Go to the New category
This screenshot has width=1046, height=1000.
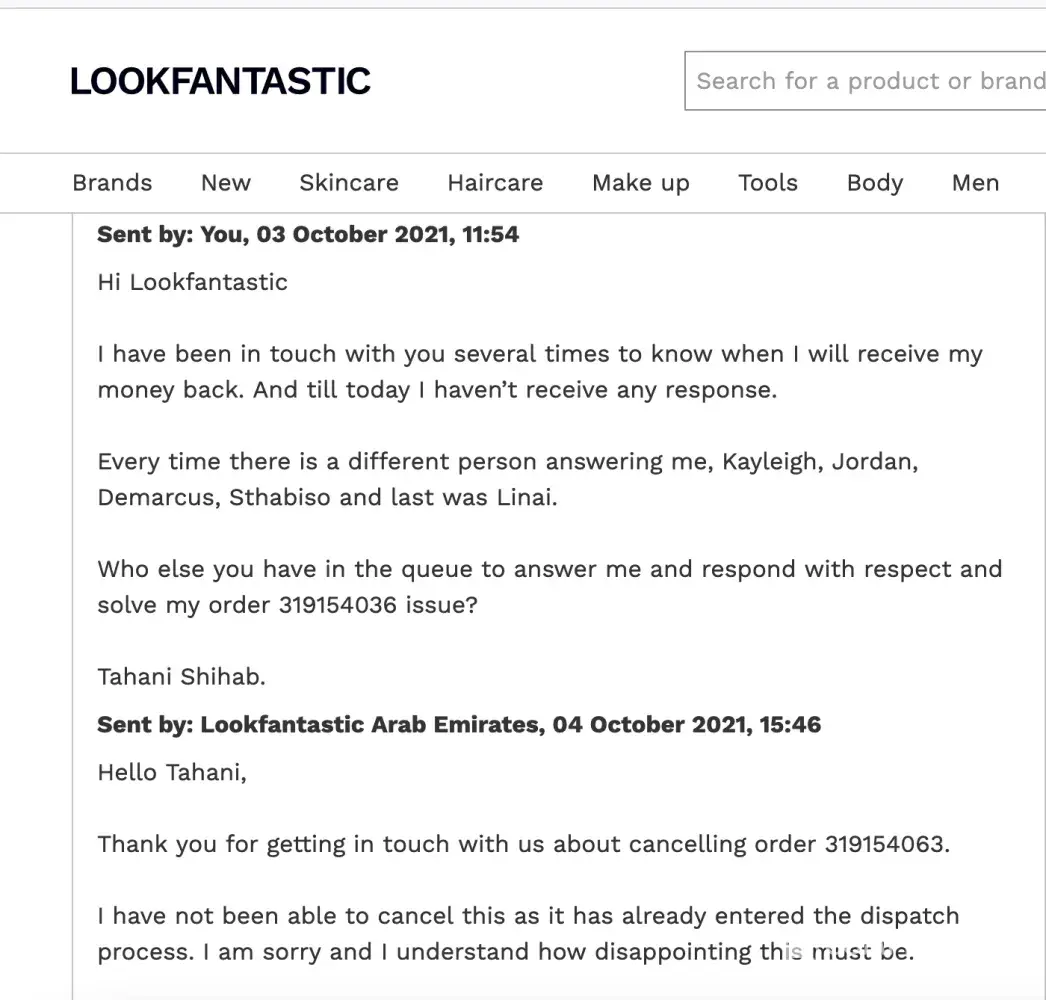pos(226,183)
